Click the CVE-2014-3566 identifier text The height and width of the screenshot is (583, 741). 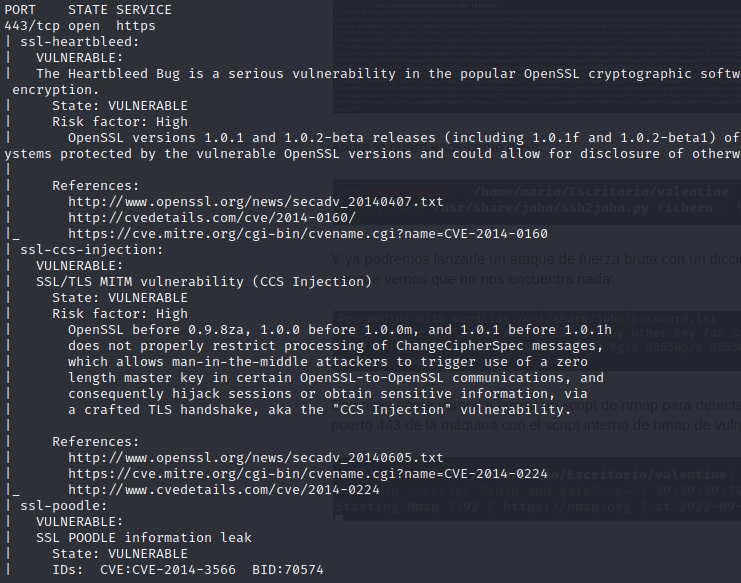tap(184, 570)
